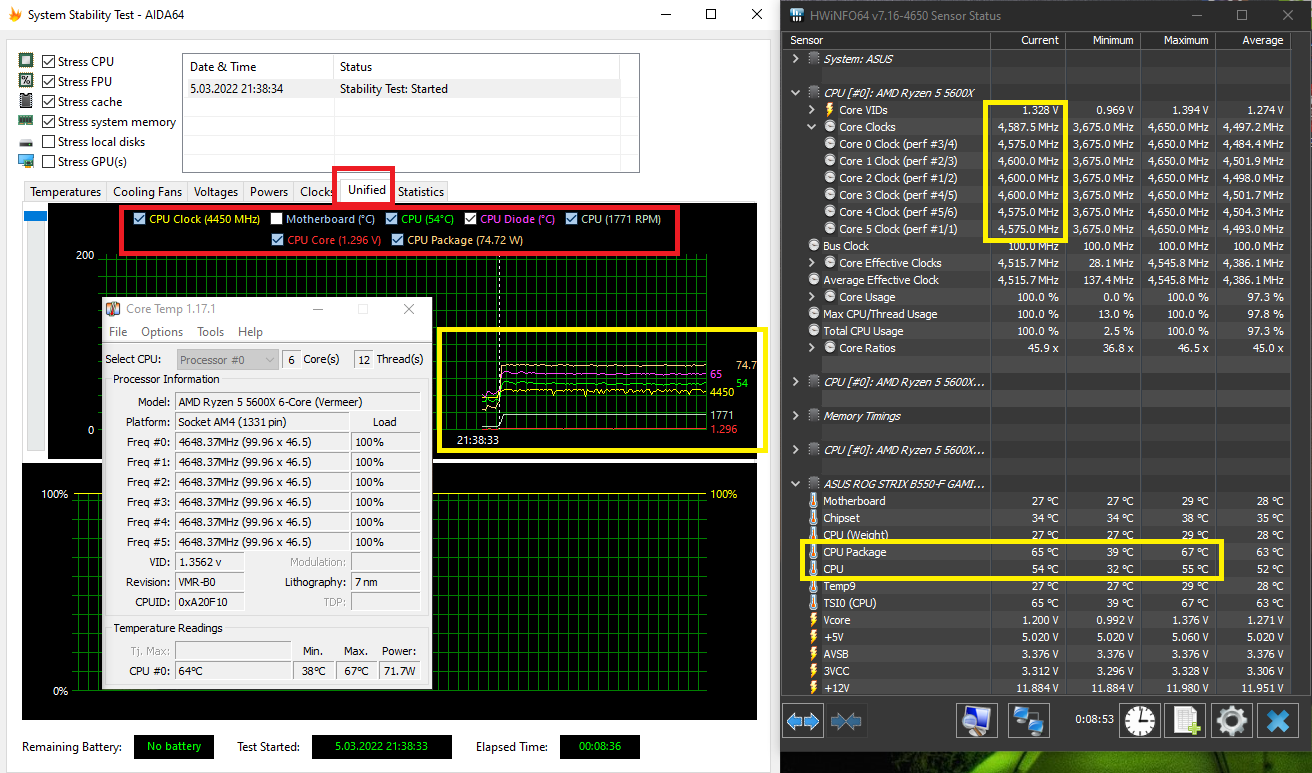Click disk icon beside Stress local disks
Screen dimensions: 1312x773
tap(26, 141)
